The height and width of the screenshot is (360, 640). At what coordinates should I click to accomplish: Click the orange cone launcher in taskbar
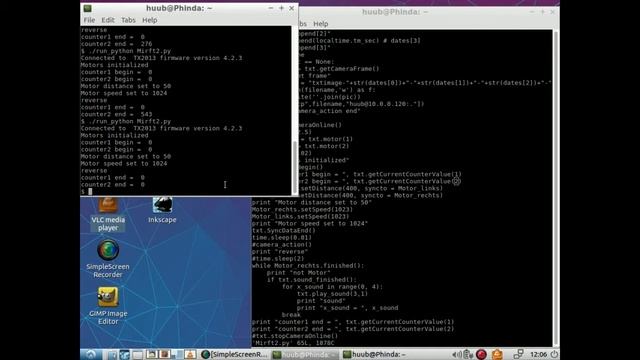[x=190, y=354]
